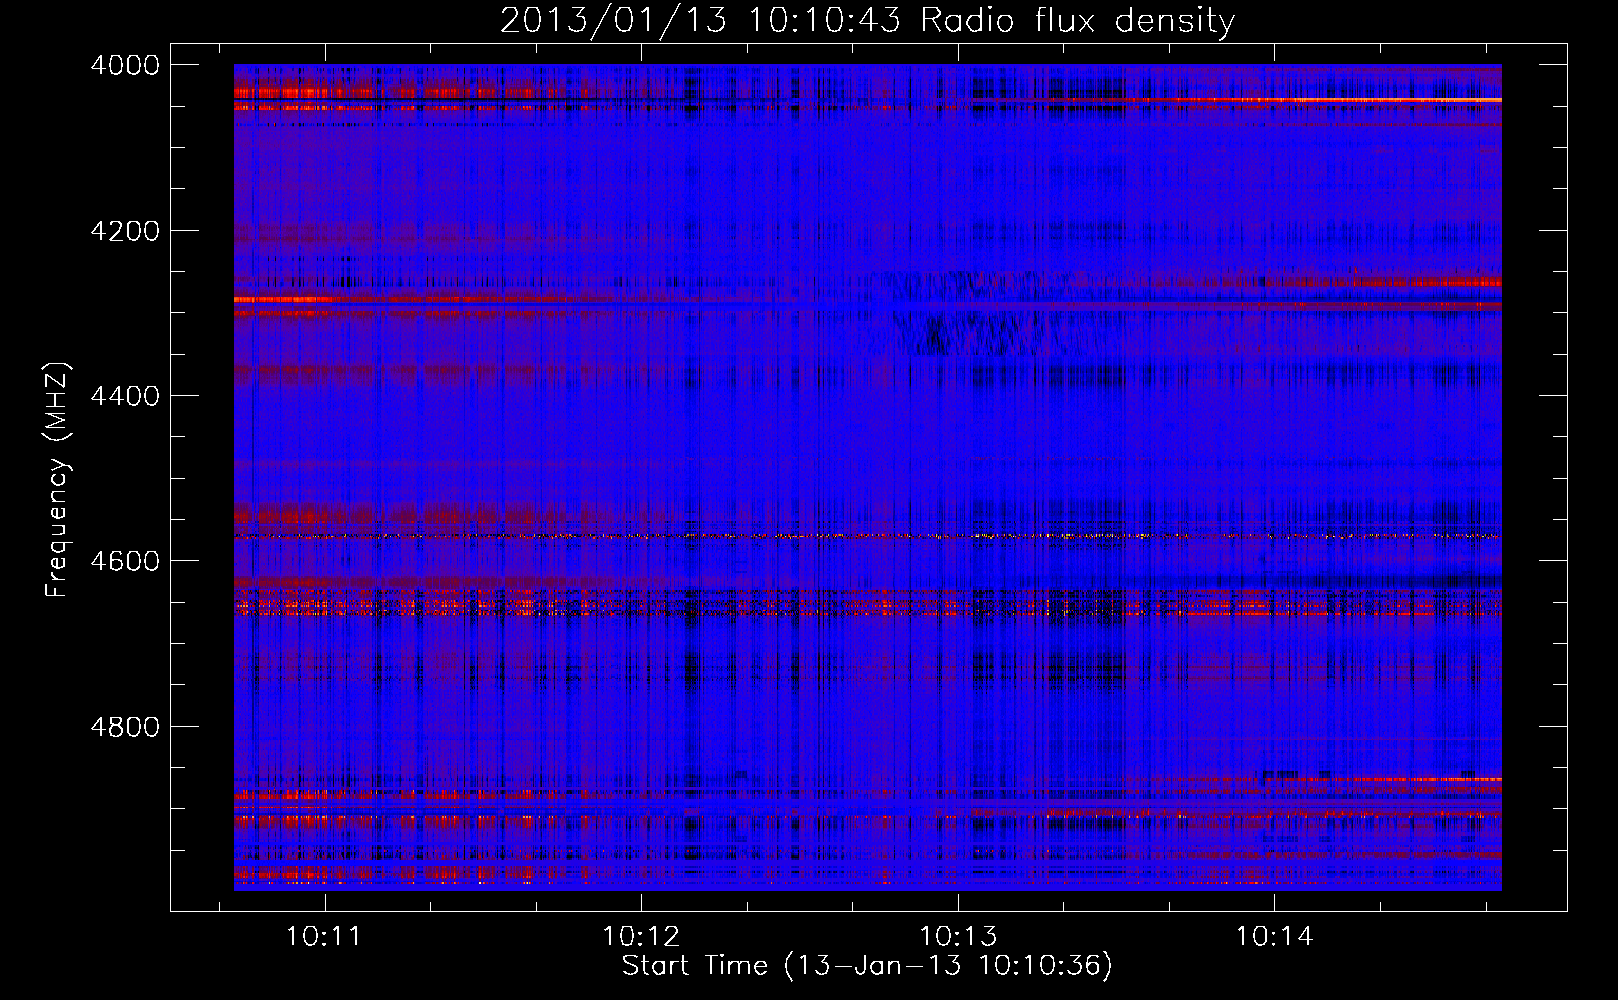The height and width of the screenshot is (1000, 1618).
Task: Click the 4200 frequency tick label
Action: click(125, 231)
